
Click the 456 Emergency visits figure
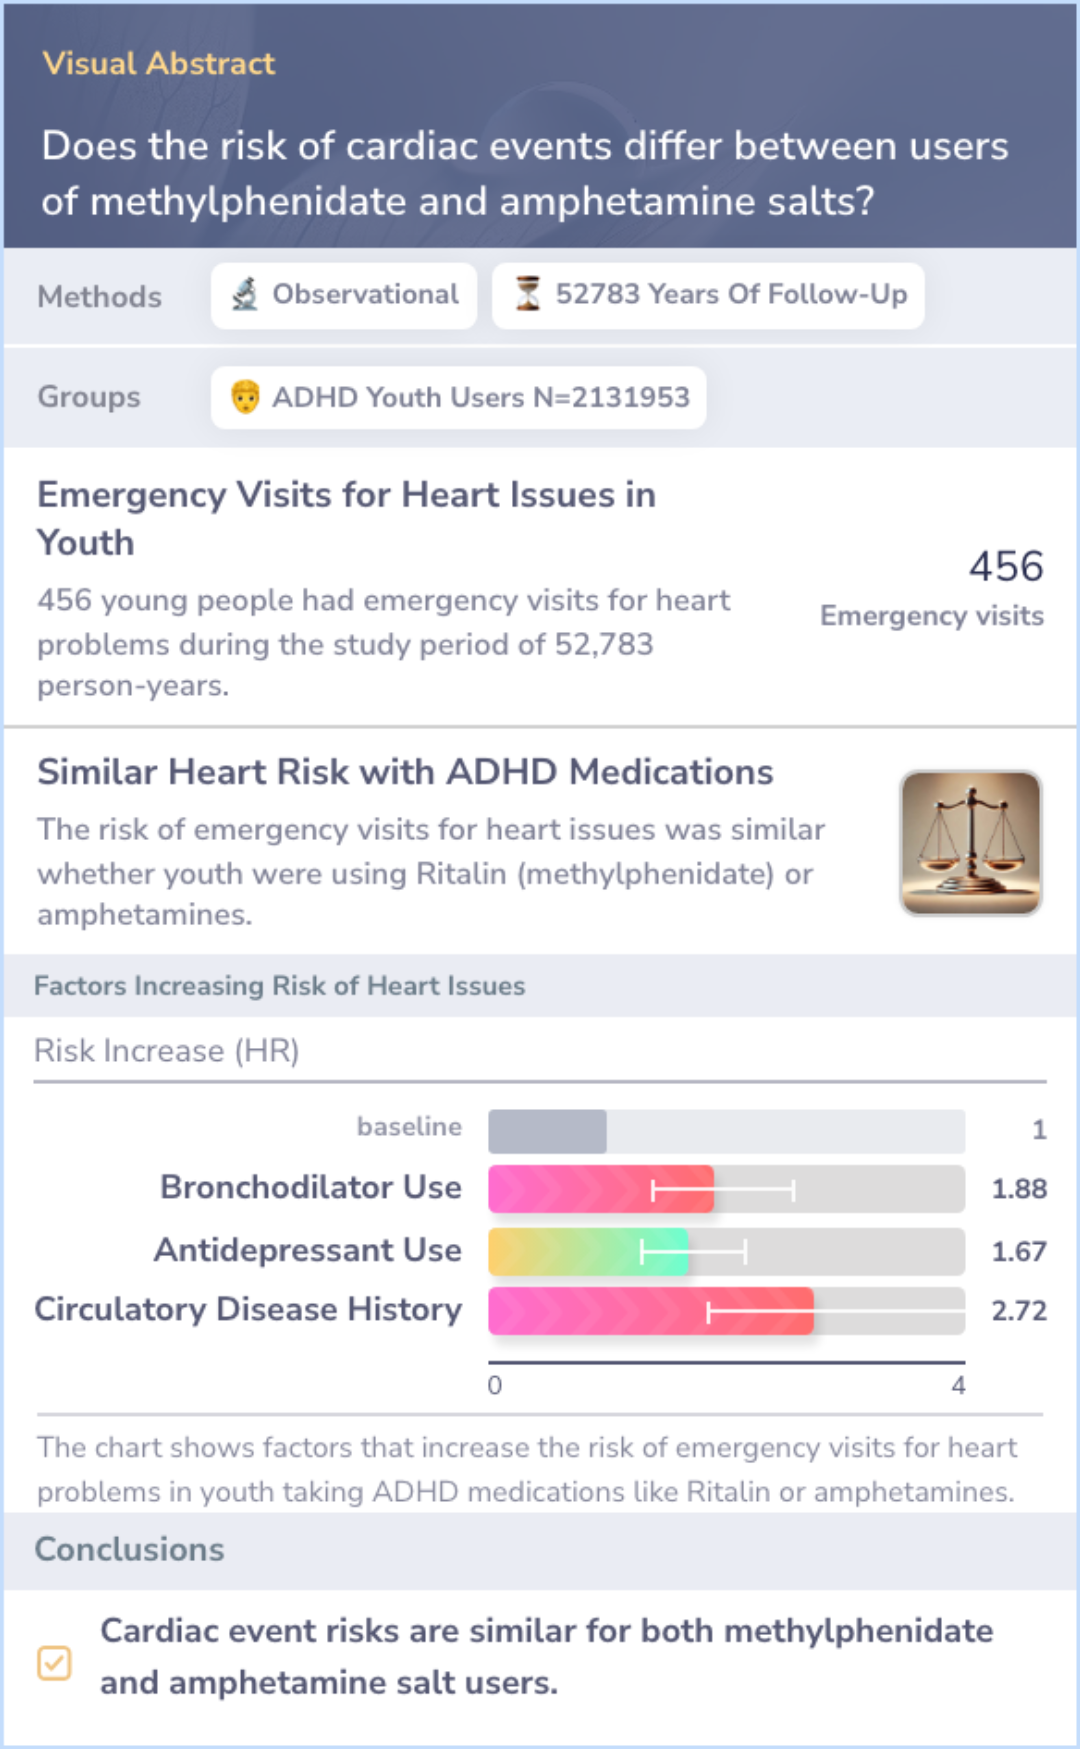coord(932,587)
